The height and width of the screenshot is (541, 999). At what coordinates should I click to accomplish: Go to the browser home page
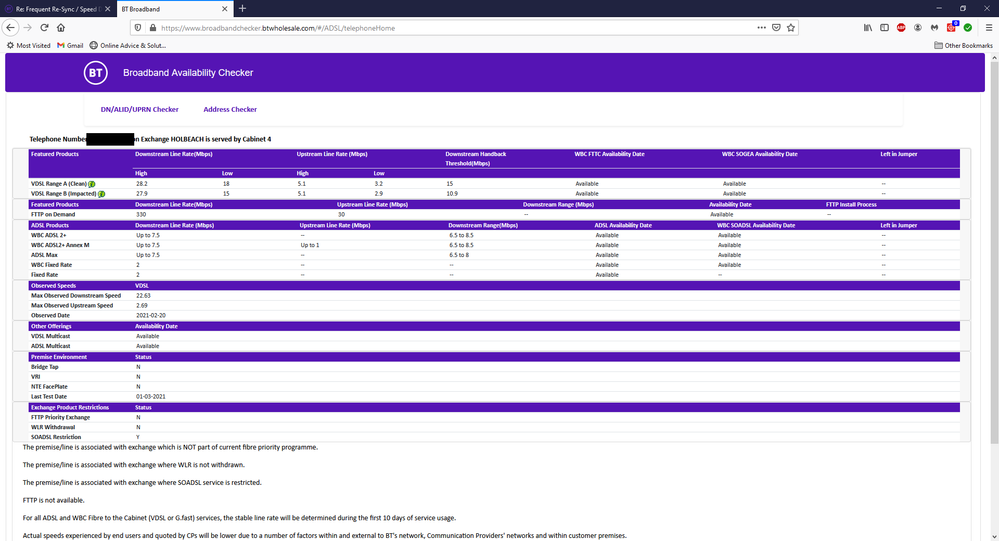61,28
